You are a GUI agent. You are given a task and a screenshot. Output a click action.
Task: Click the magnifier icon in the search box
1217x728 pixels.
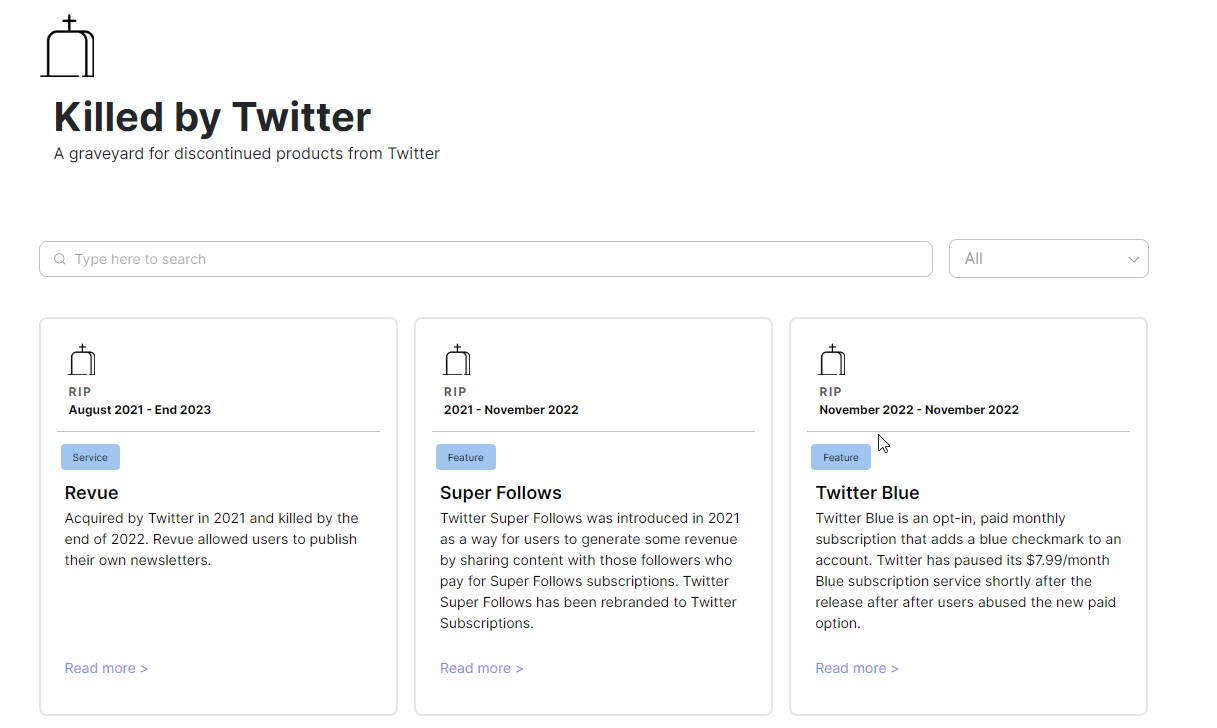[60, 259]
